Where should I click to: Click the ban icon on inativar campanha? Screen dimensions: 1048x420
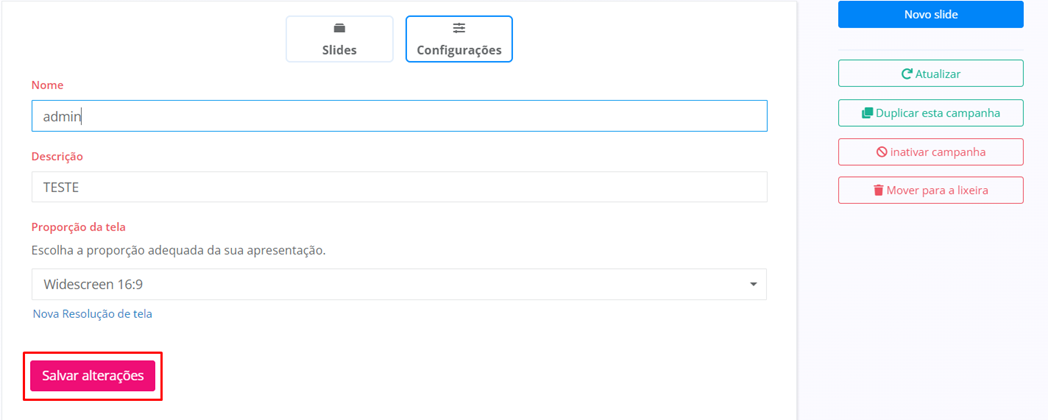[x=882, y=152]
